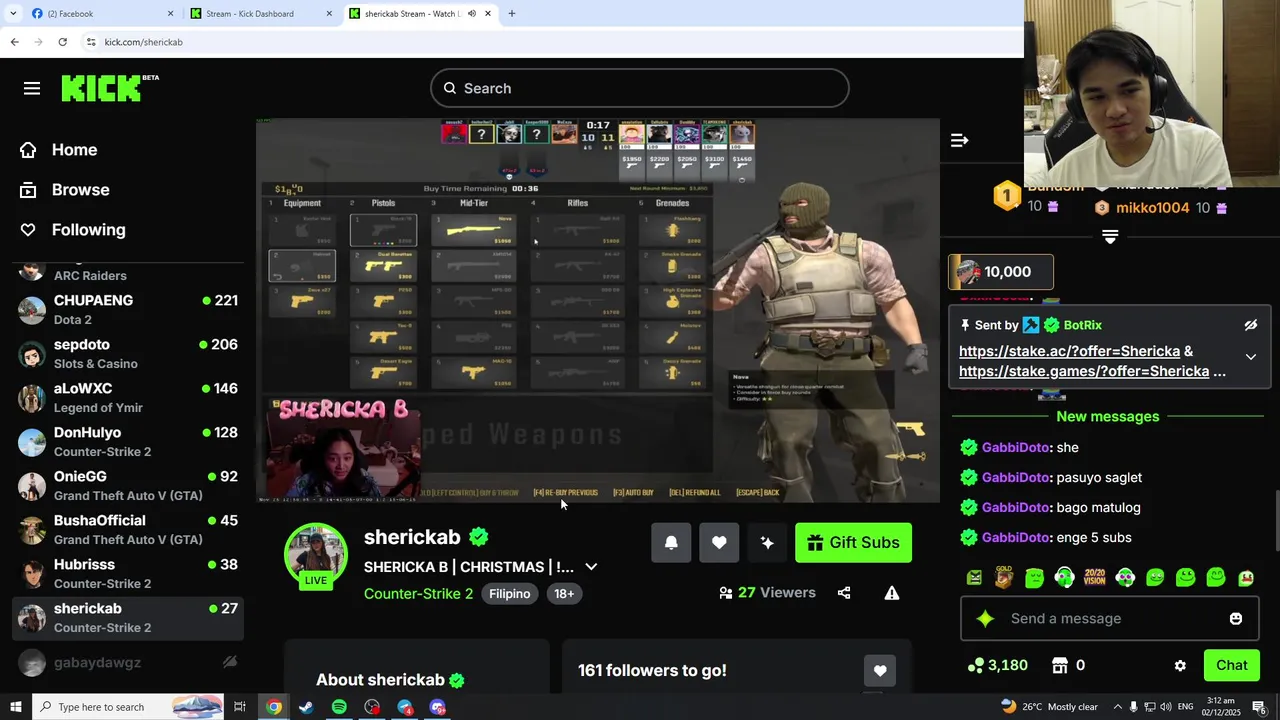Reload the page with refresh icon
Image resolution: width=1280 pixels, height=720 pixels.
pyautogui.click(x=62, y=42)
